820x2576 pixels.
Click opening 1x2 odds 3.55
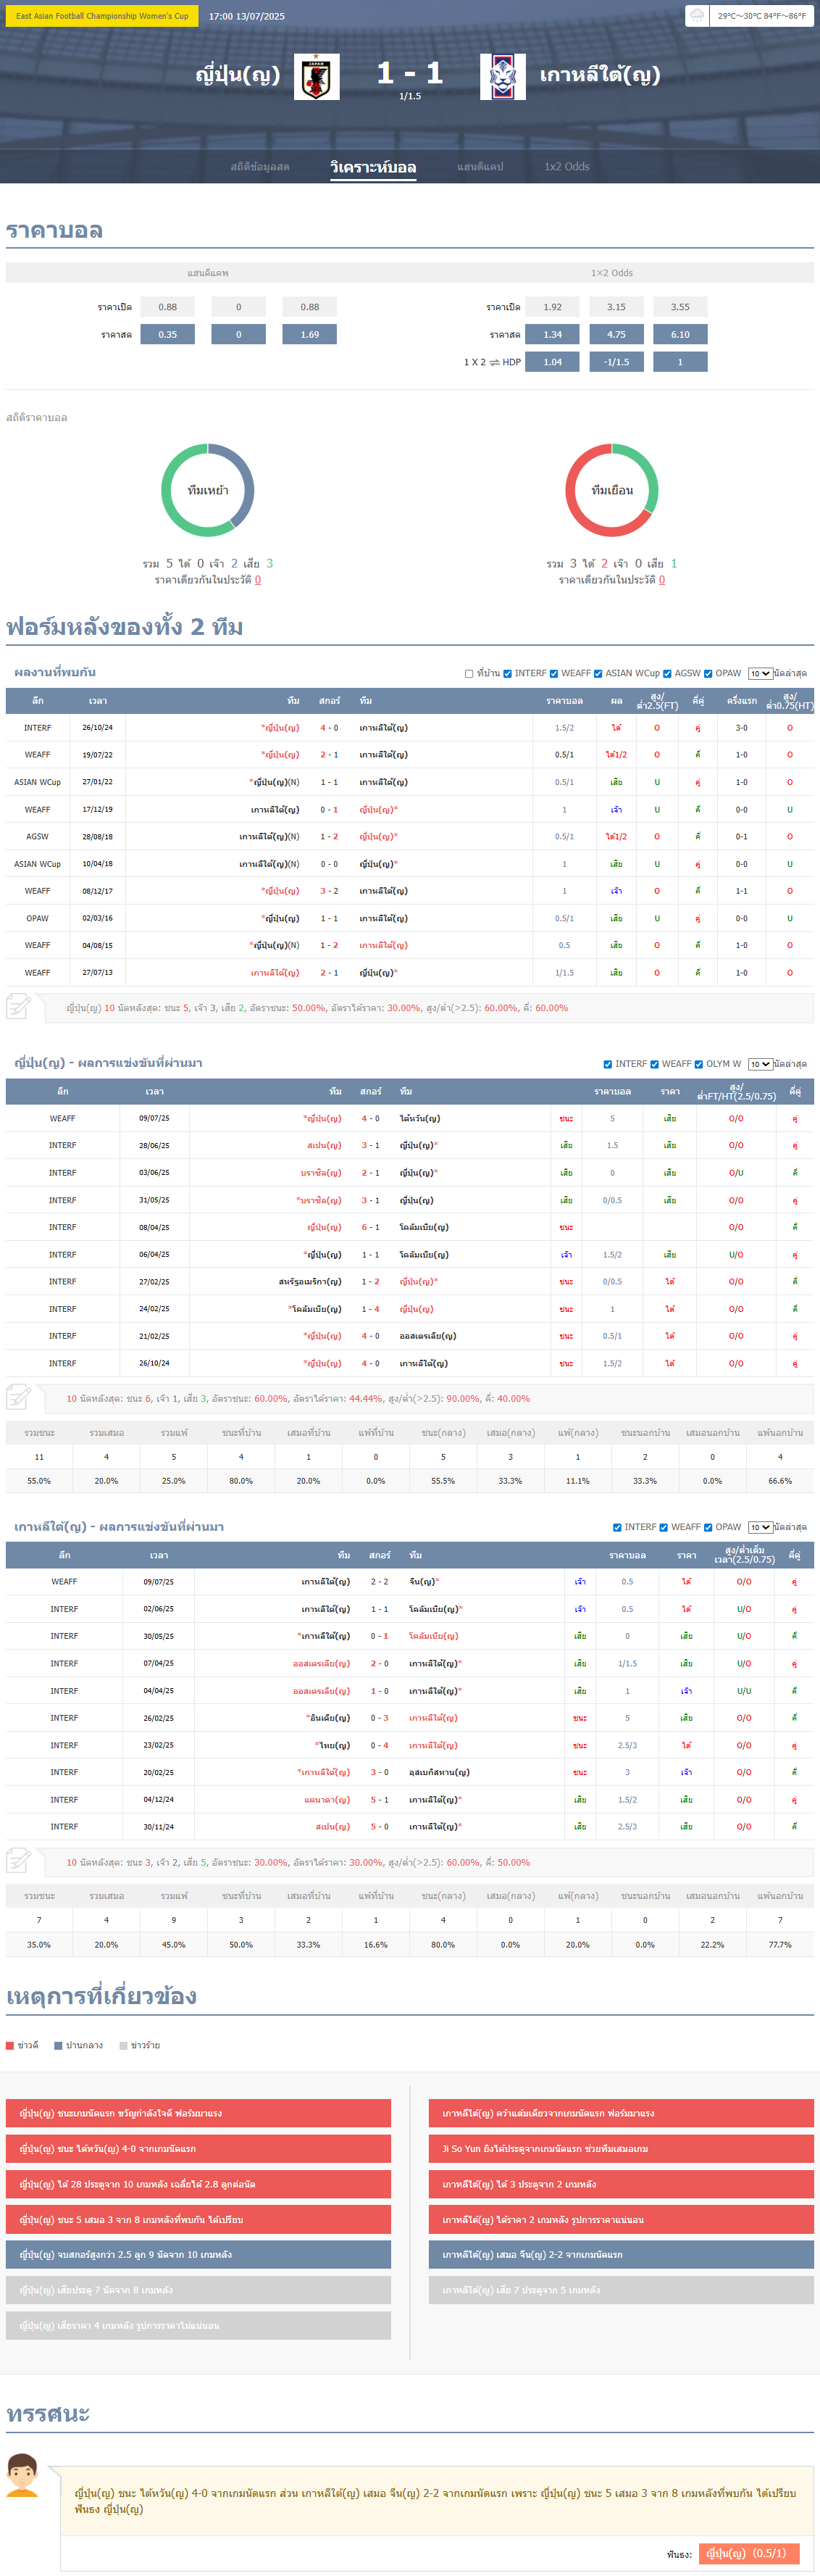click(680, 307)
